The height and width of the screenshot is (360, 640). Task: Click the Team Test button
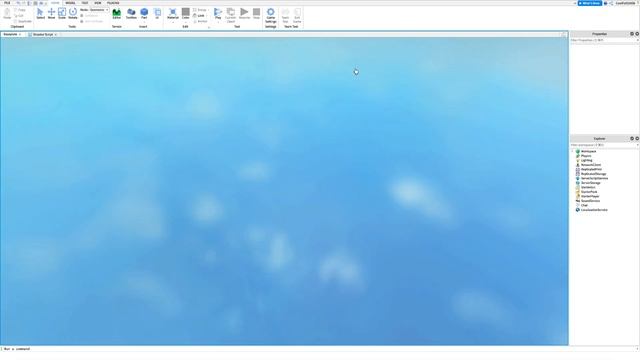coord(285,15)
